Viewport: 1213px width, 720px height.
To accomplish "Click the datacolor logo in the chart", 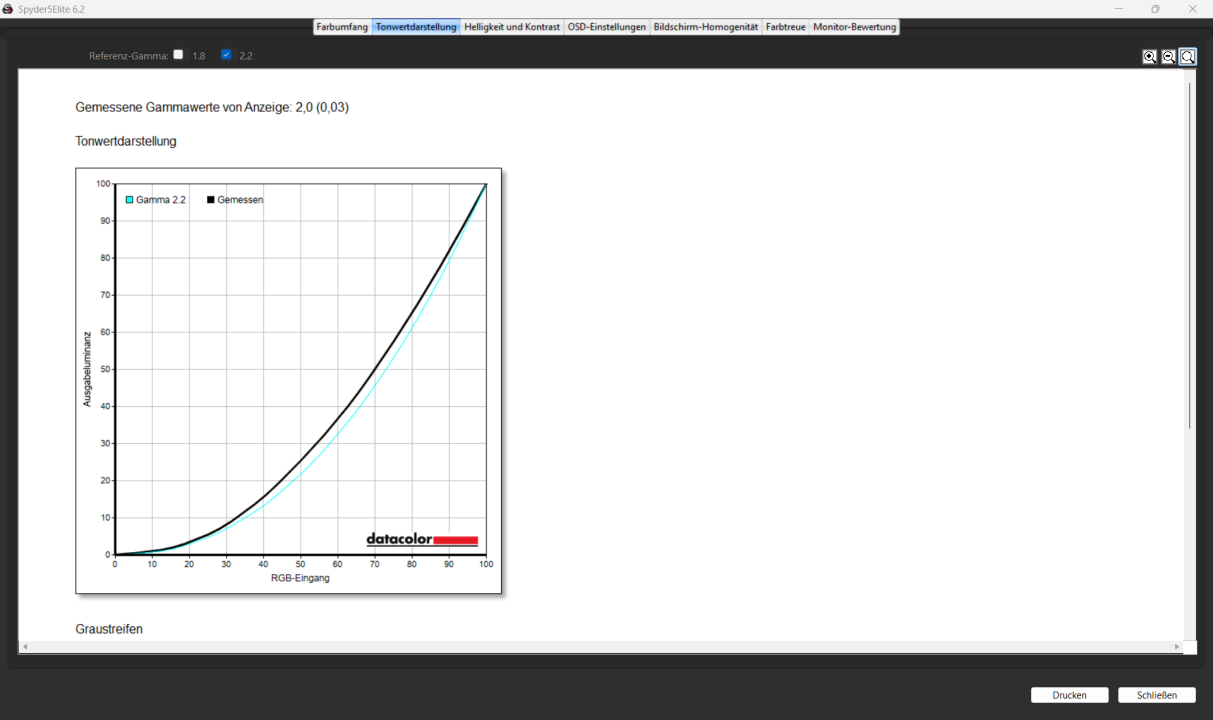I will pyautogui.click(x=422, y=540).
